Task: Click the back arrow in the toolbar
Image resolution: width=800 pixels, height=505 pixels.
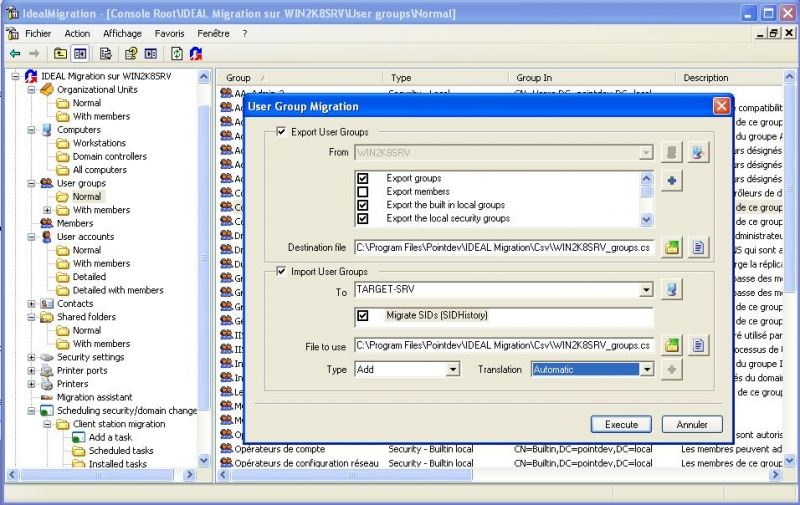Action: [14, 53]
